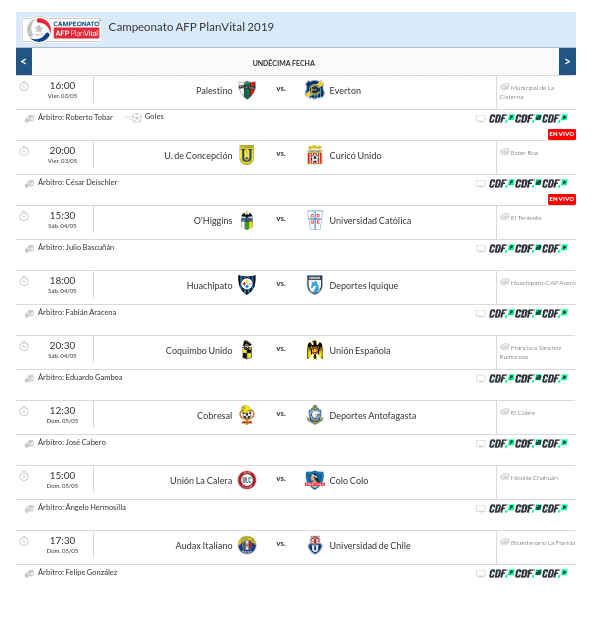Screen dimensions: 600x630
Task: Click the UNDÉCIMA FECHA header
Action: click(x=284, y=63)
